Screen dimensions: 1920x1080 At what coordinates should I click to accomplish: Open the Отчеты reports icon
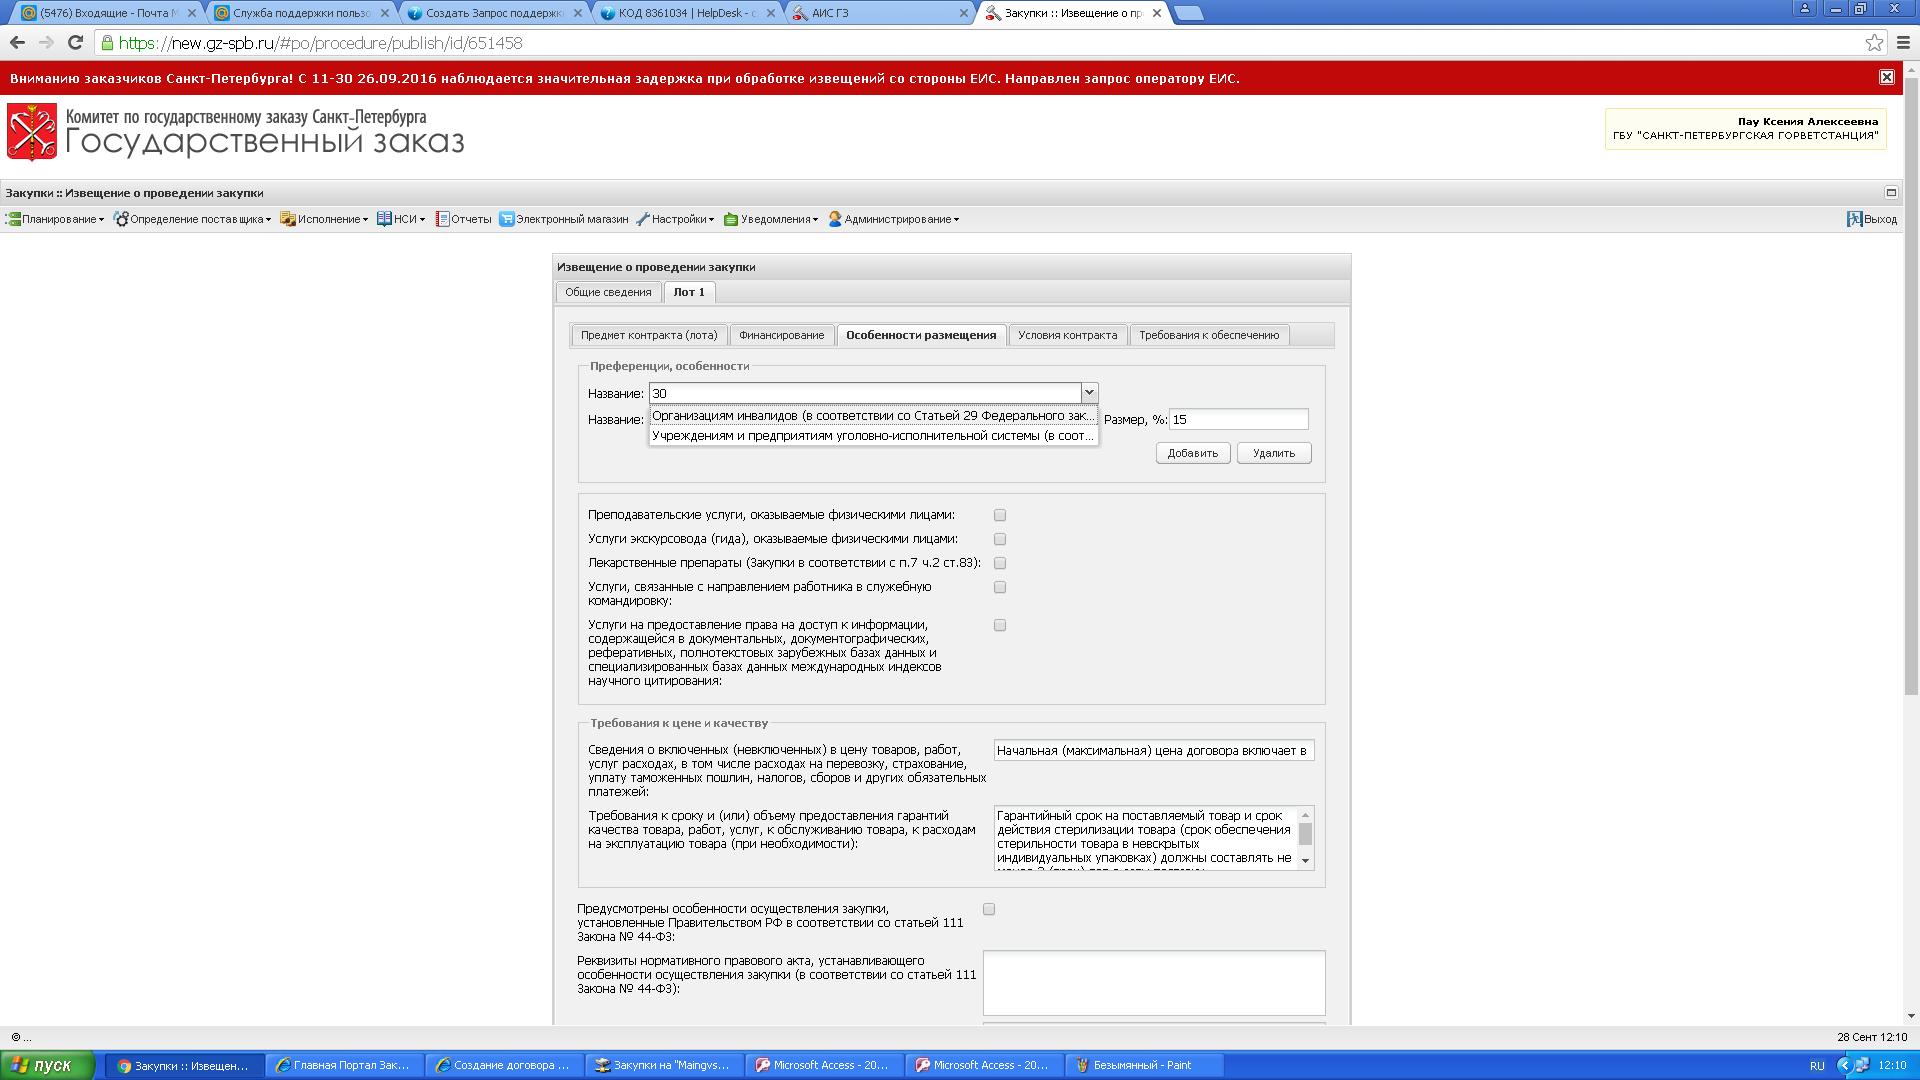442,219
